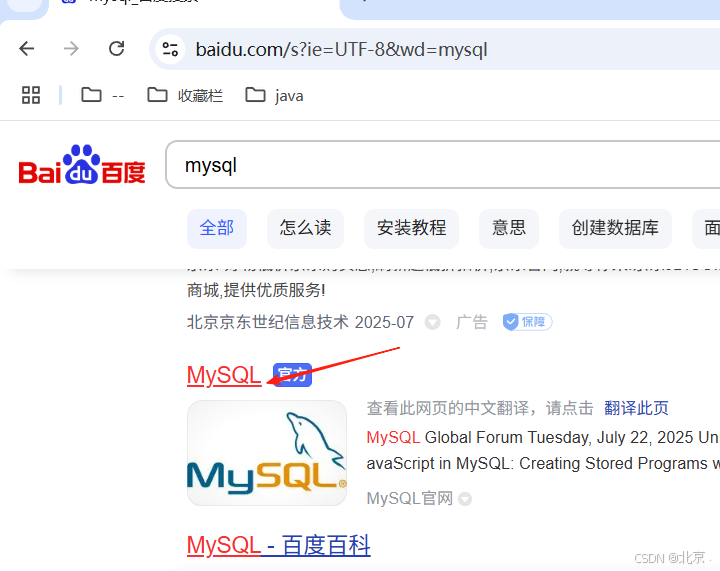Select the 安装教程 suggestion tab
Screen dimensions: 720x571
coord(411,228)
